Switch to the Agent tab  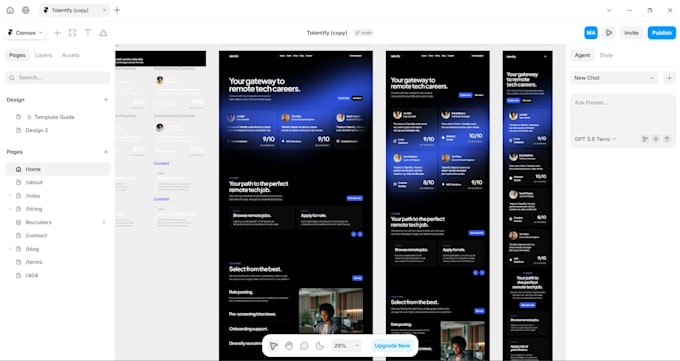(x=582, y=55)
